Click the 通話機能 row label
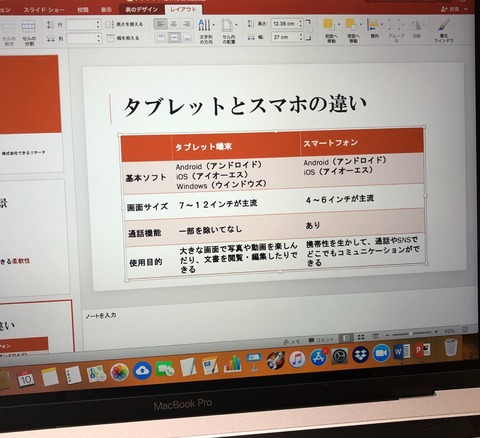 tap(145, 233)
